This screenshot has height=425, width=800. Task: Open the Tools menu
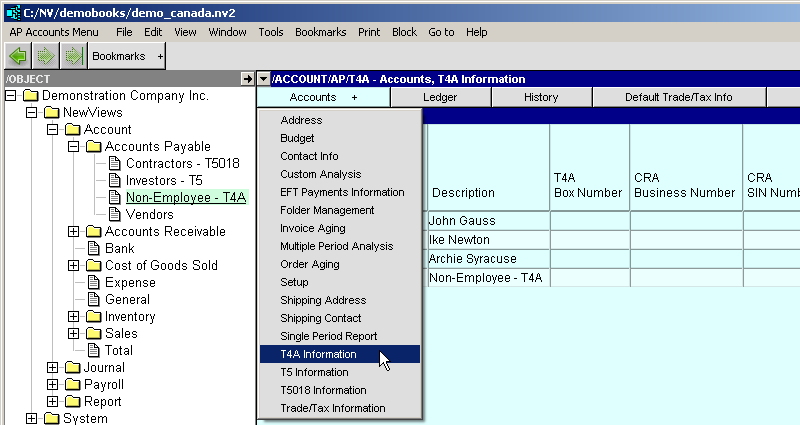tap(270, 32)
